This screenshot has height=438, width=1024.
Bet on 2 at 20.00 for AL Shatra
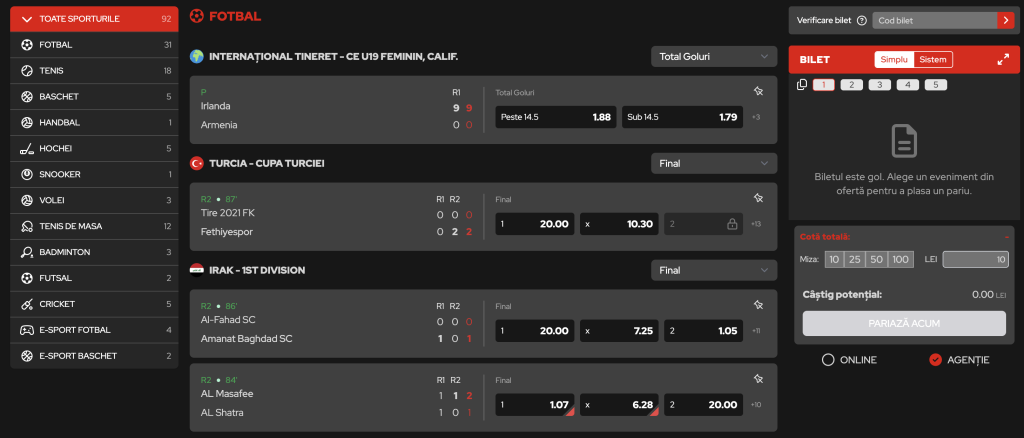click(703, 405)
